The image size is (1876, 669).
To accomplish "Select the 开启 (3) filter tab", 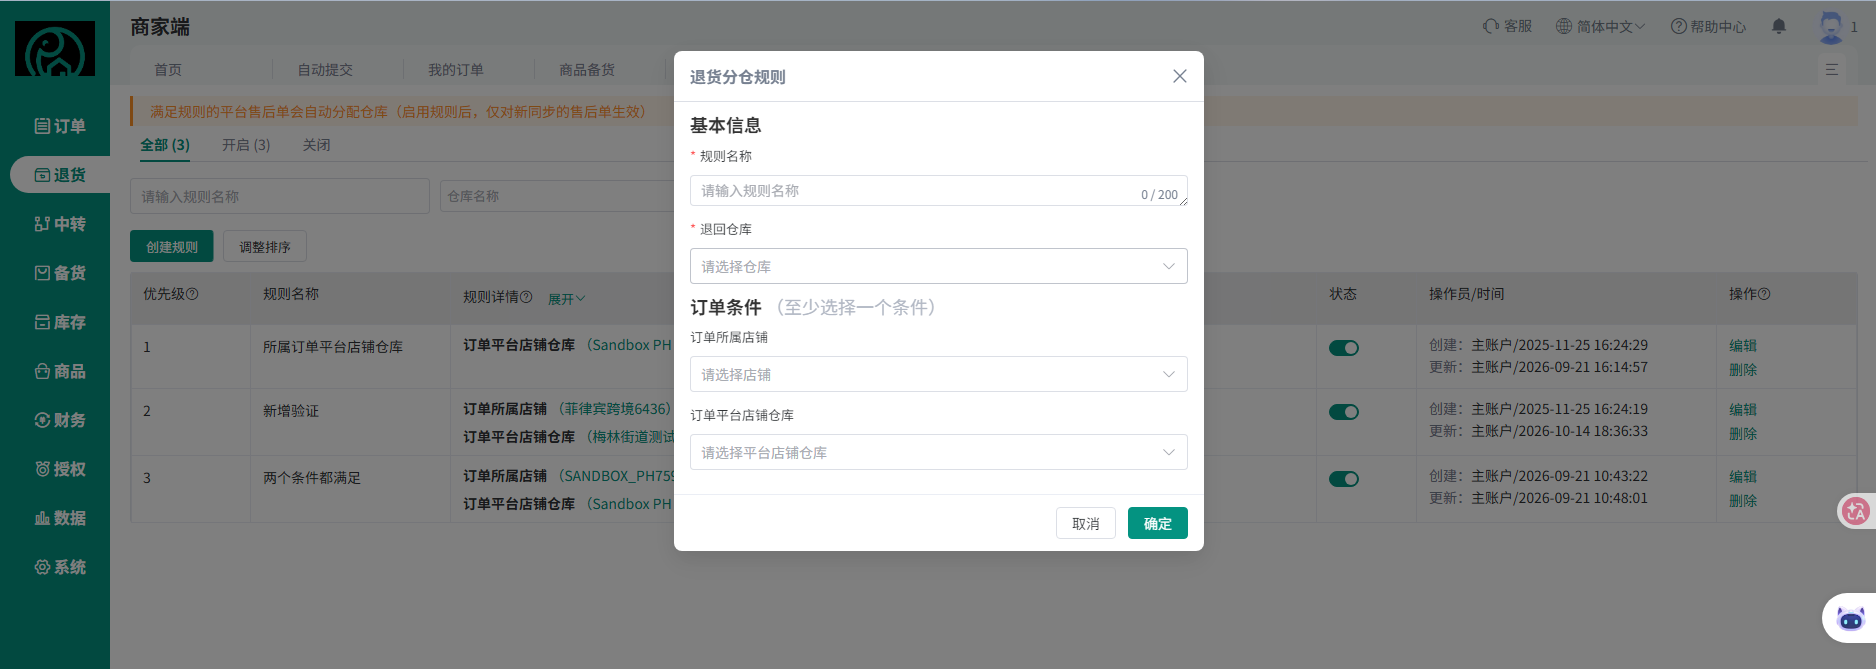I will click(246, 145).
